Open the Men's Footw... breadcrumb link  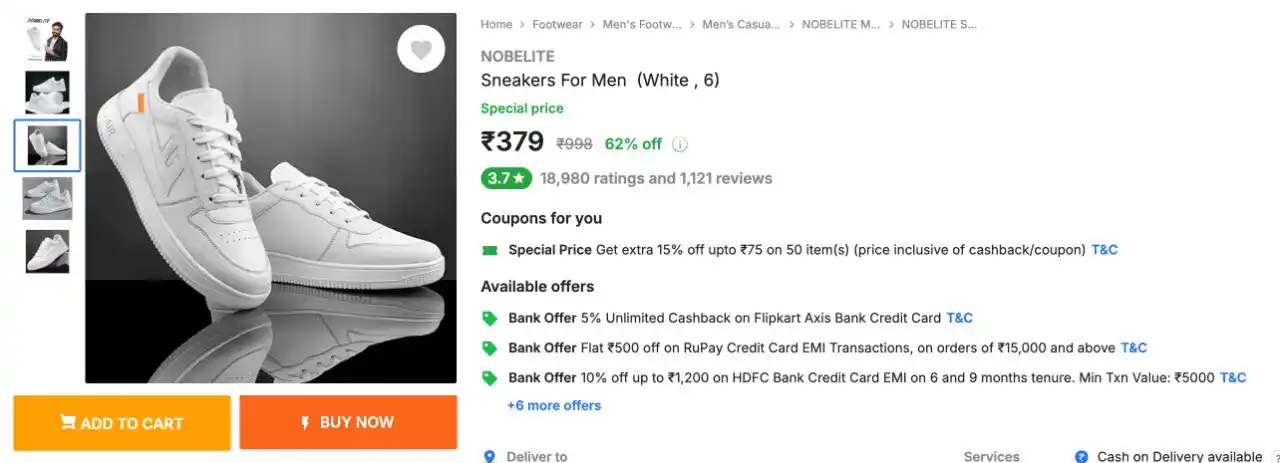(x=642, y=24)
